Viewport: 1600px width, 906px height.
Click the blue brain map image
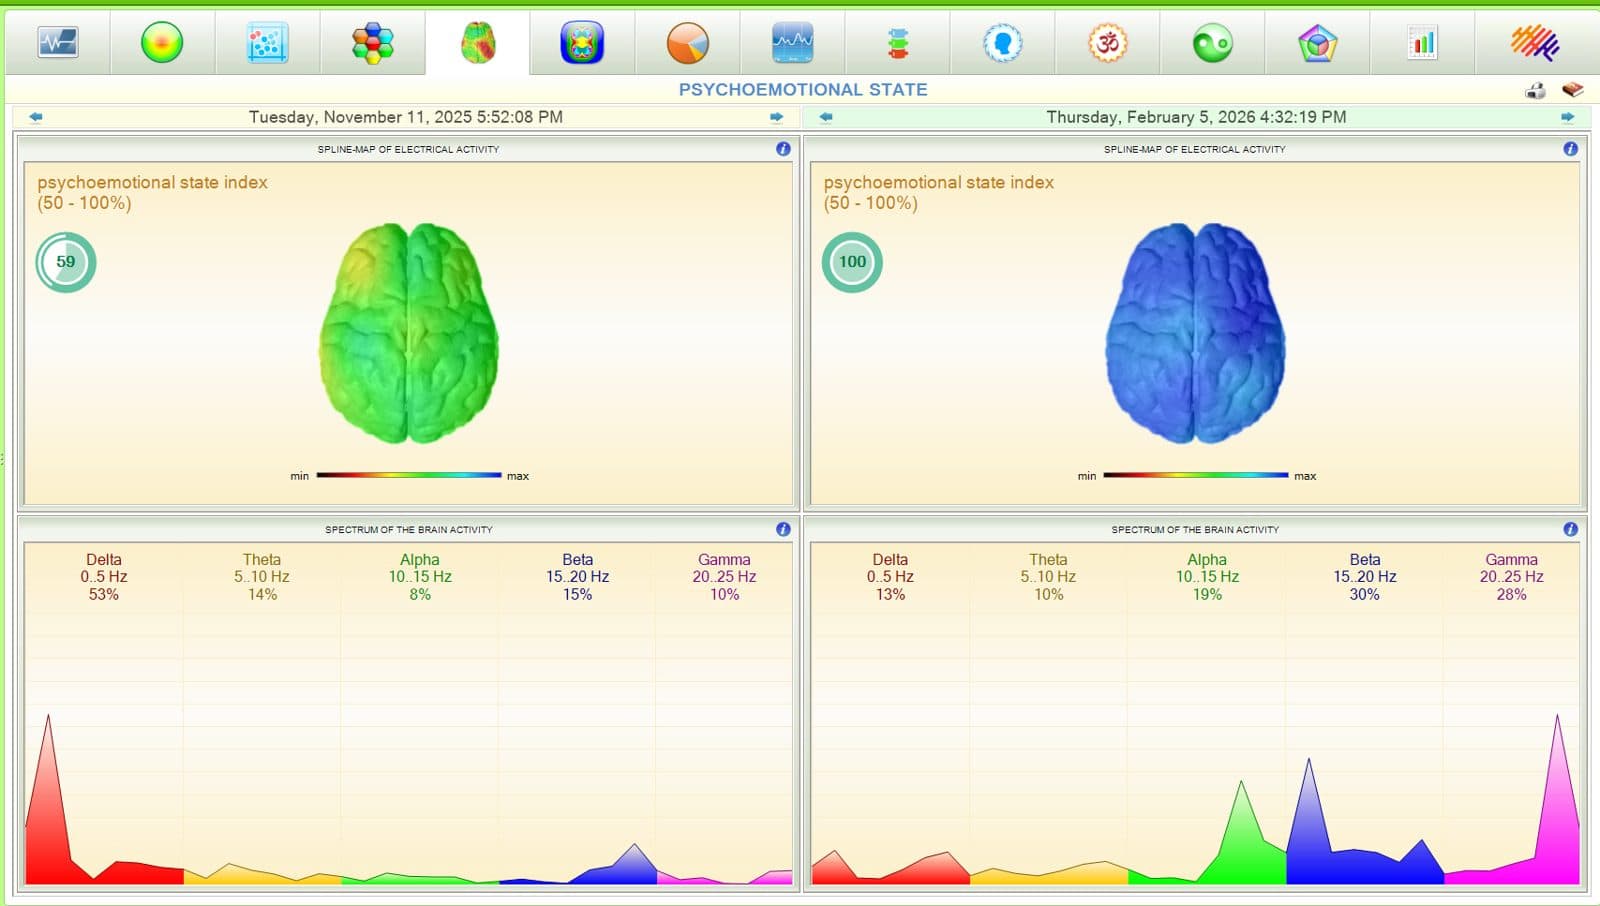(x=1195, y=333)
